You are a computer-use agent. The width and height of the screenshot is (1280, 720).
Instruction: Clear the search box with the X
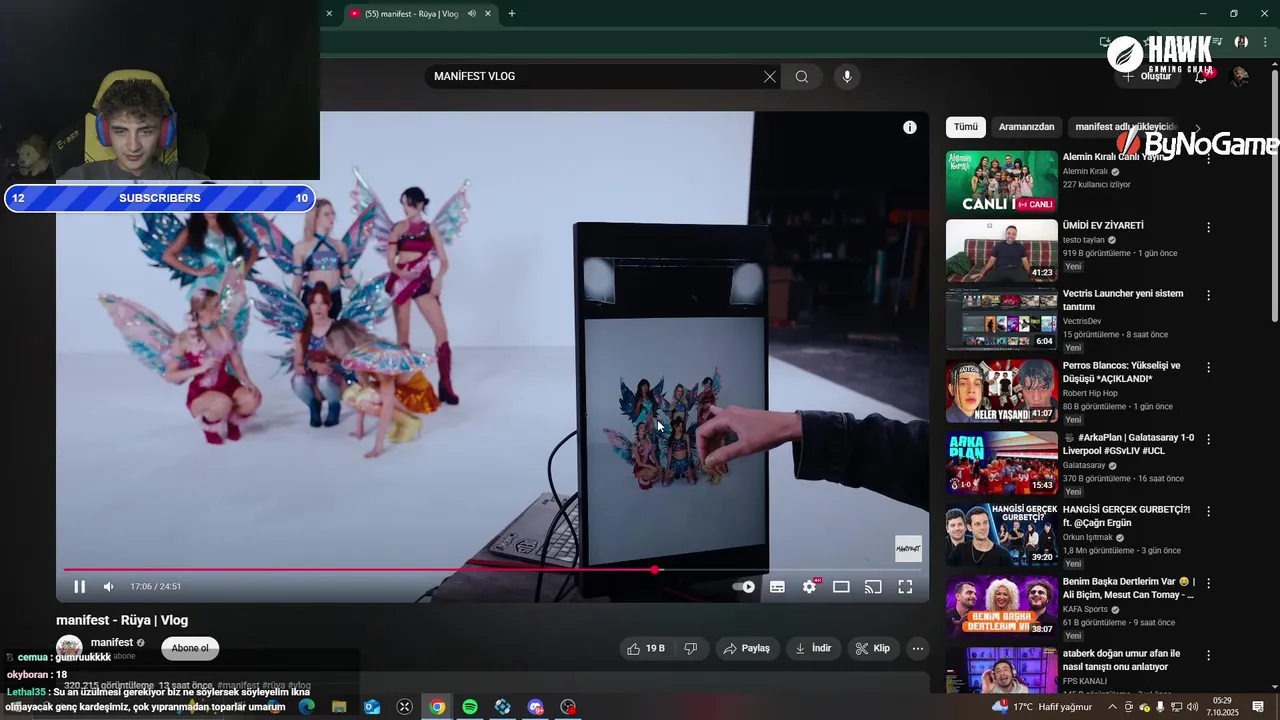click(769, 77)
